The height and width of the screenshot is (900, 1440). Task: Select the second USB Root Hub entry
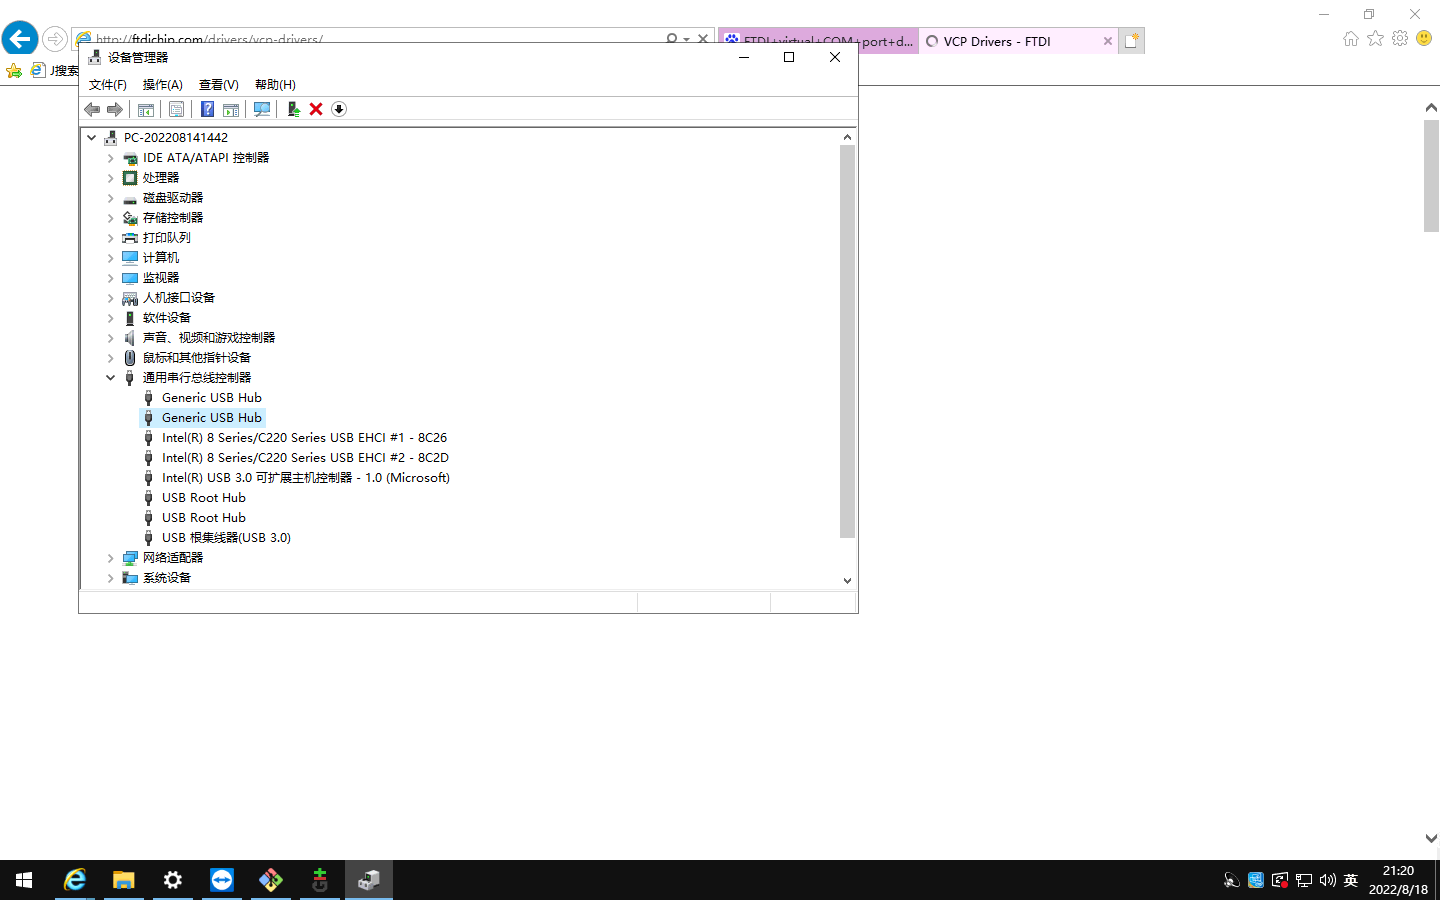tap(204, 518)
